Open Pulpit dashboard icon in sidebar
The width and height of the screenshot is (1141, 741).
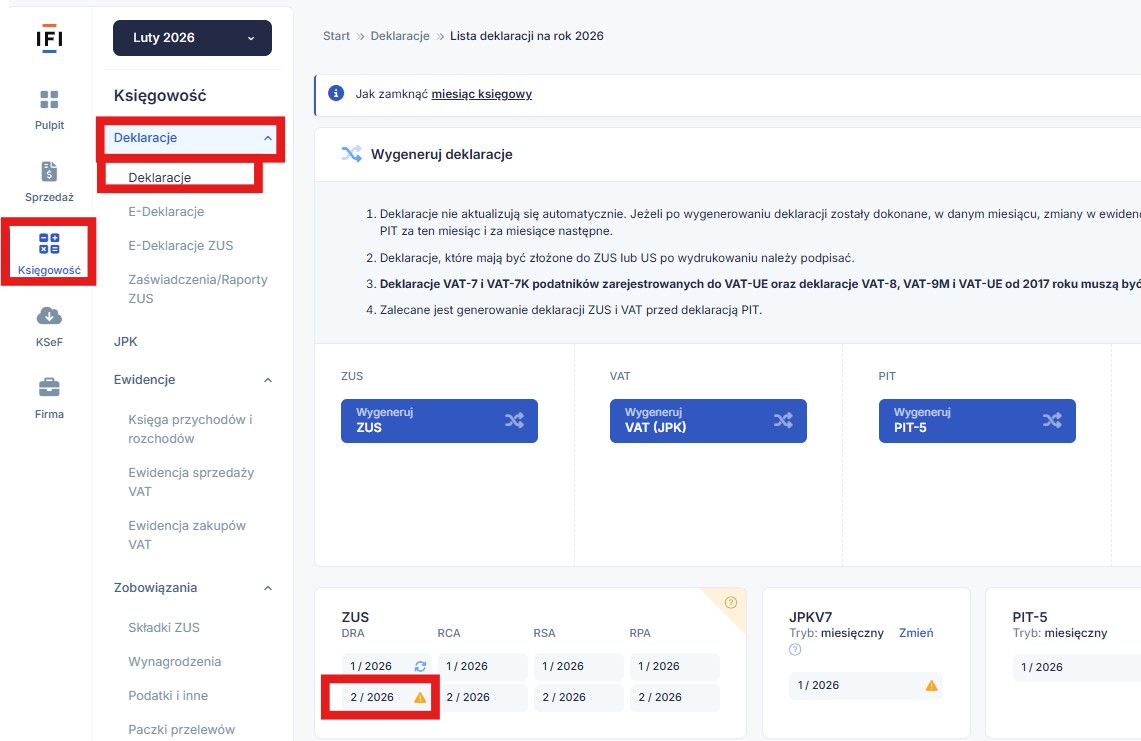[x=49, y=100]
